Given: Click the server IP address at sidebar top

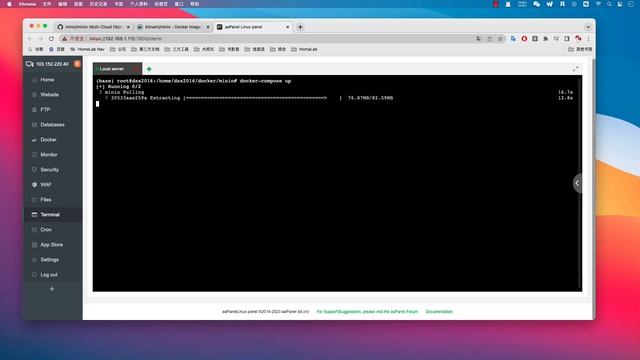Looking at the screenshot, I should tap(52, 64).
